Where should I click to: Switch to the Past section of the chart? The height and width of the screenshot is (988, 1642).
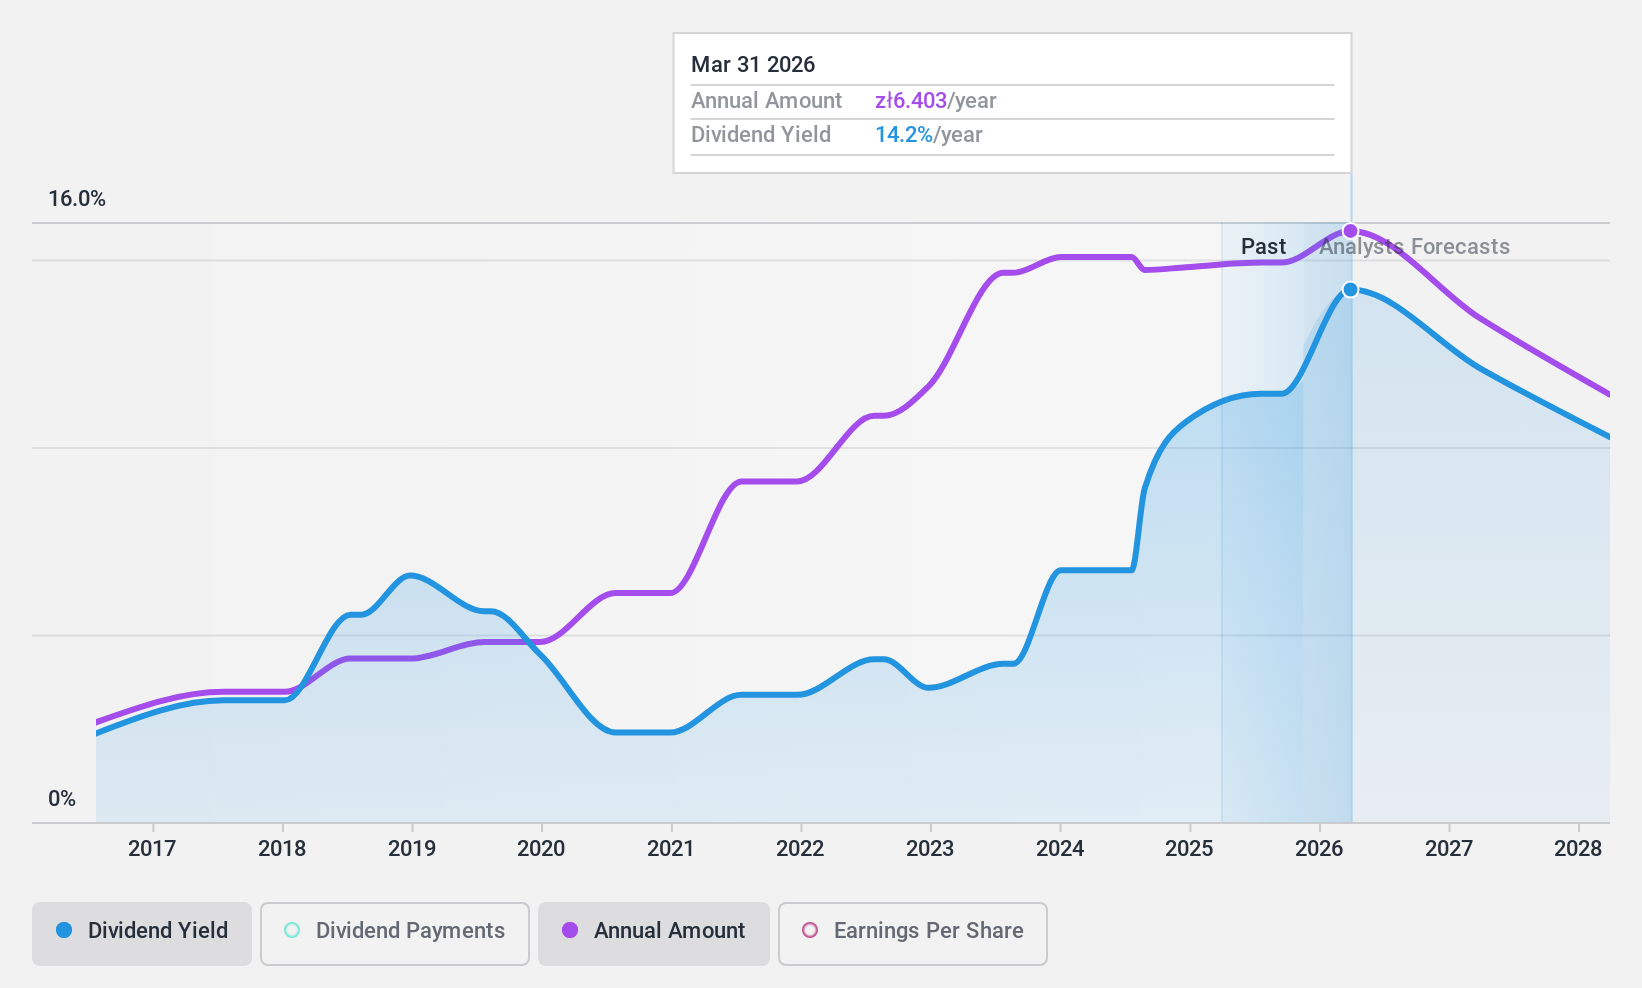click(x=1263, y=246)
